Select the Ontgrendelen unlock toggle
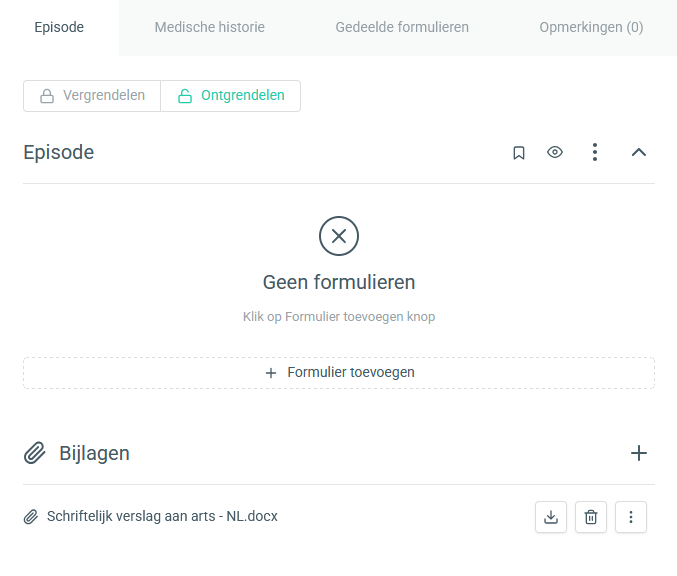Image resolution: width=677 pixels, height=576 pixels. coord(231,96)
